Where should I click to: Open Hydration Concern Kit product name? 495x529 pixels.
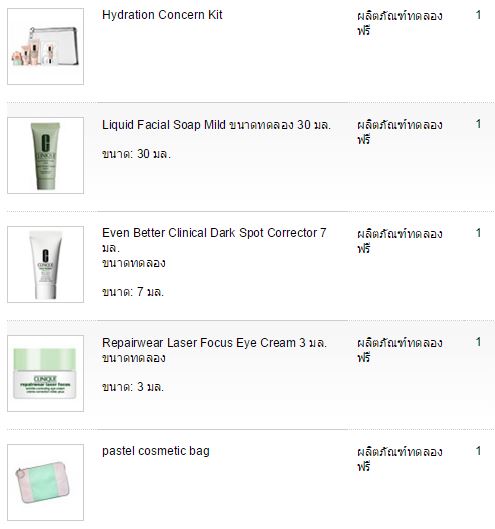coord(162,15)
